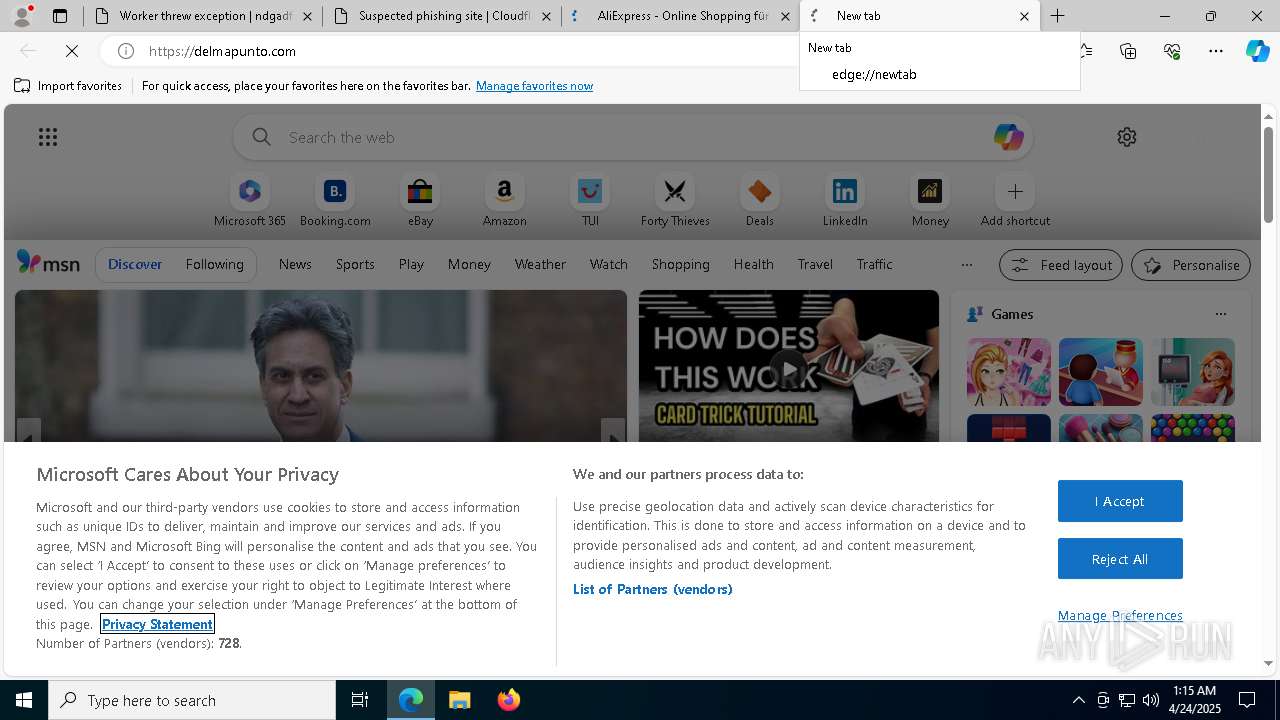Screen dimensions: 1280x720
Task: Open page settings gear icon
Action: pos(1127,137)
